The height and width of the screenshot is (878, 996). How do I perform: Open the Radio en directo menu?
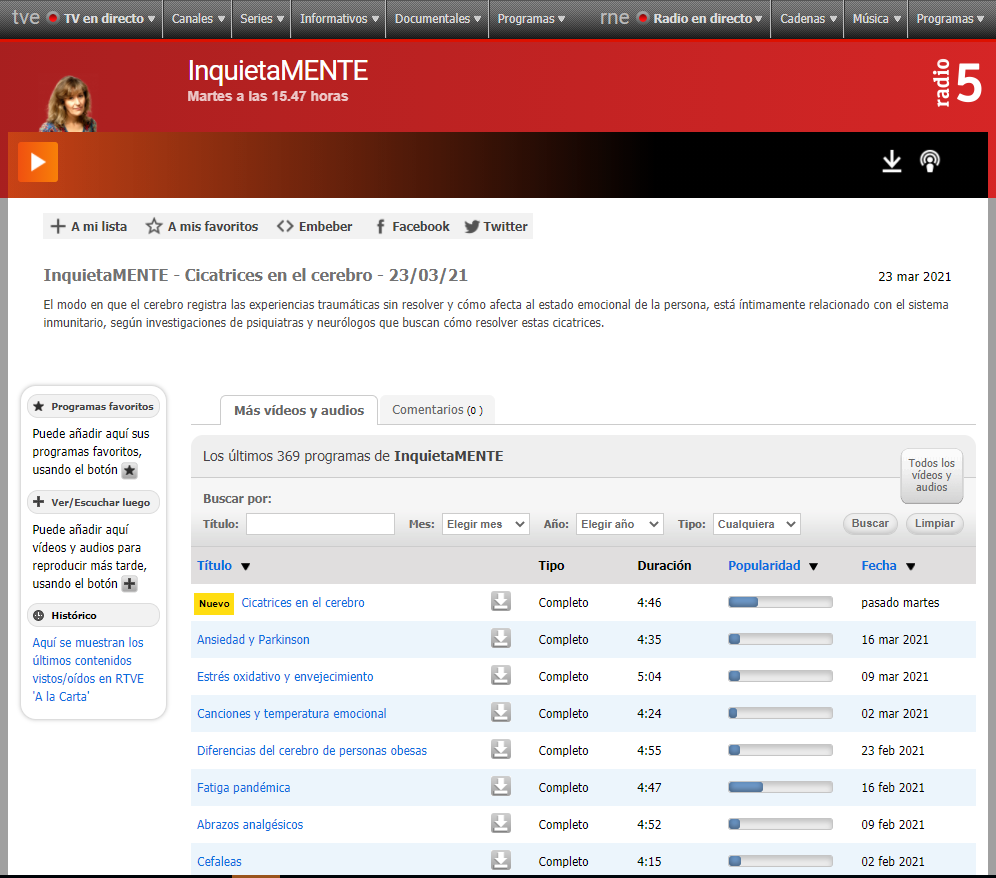[700, 18]
